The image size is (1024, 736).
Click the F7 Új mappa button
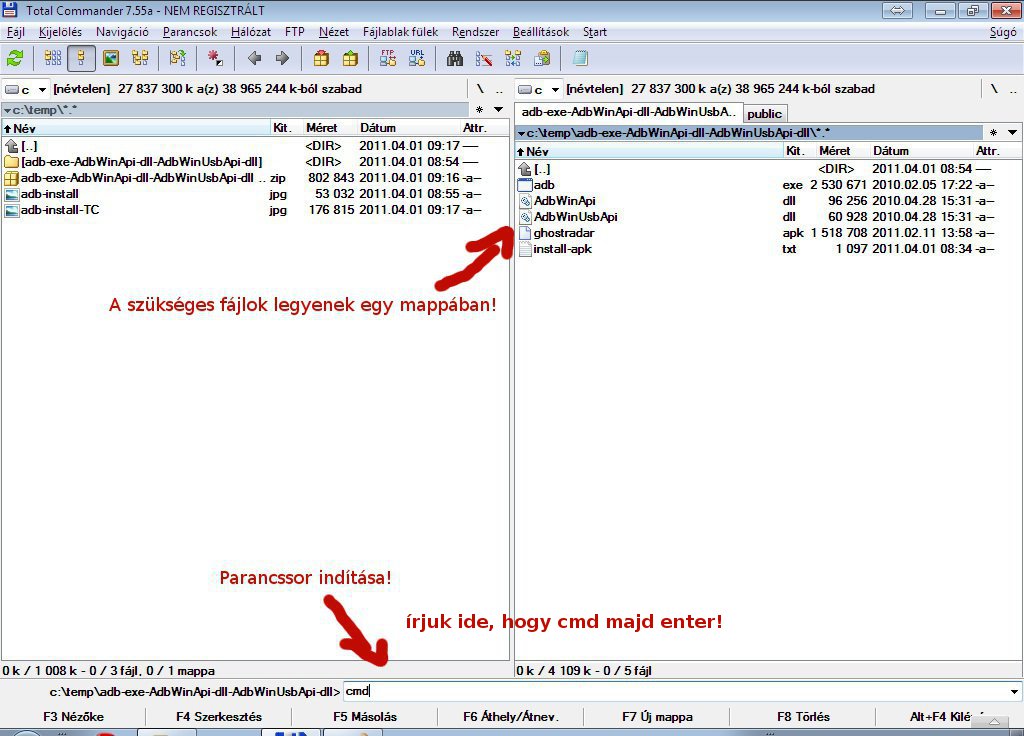[657, 716]
